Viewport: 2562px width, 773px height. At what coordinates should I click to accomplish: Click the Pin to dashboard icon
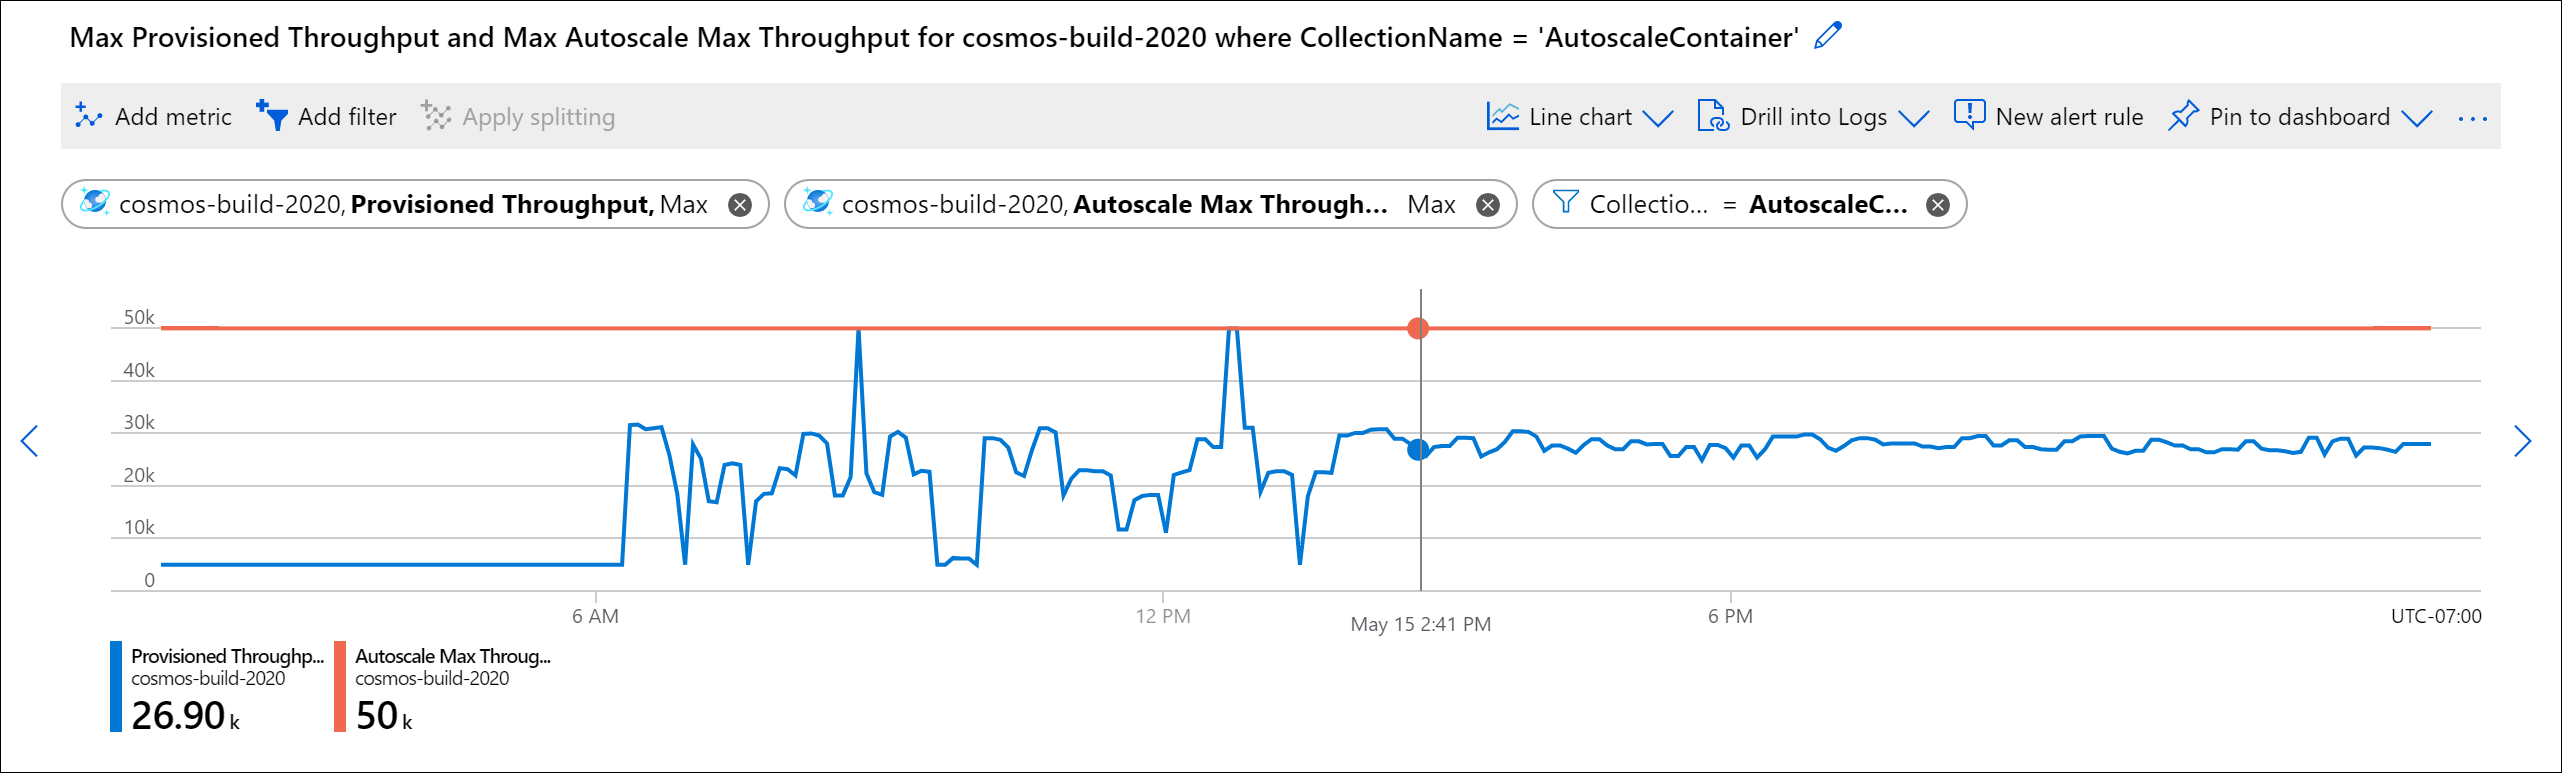[x=2186, y=116]
